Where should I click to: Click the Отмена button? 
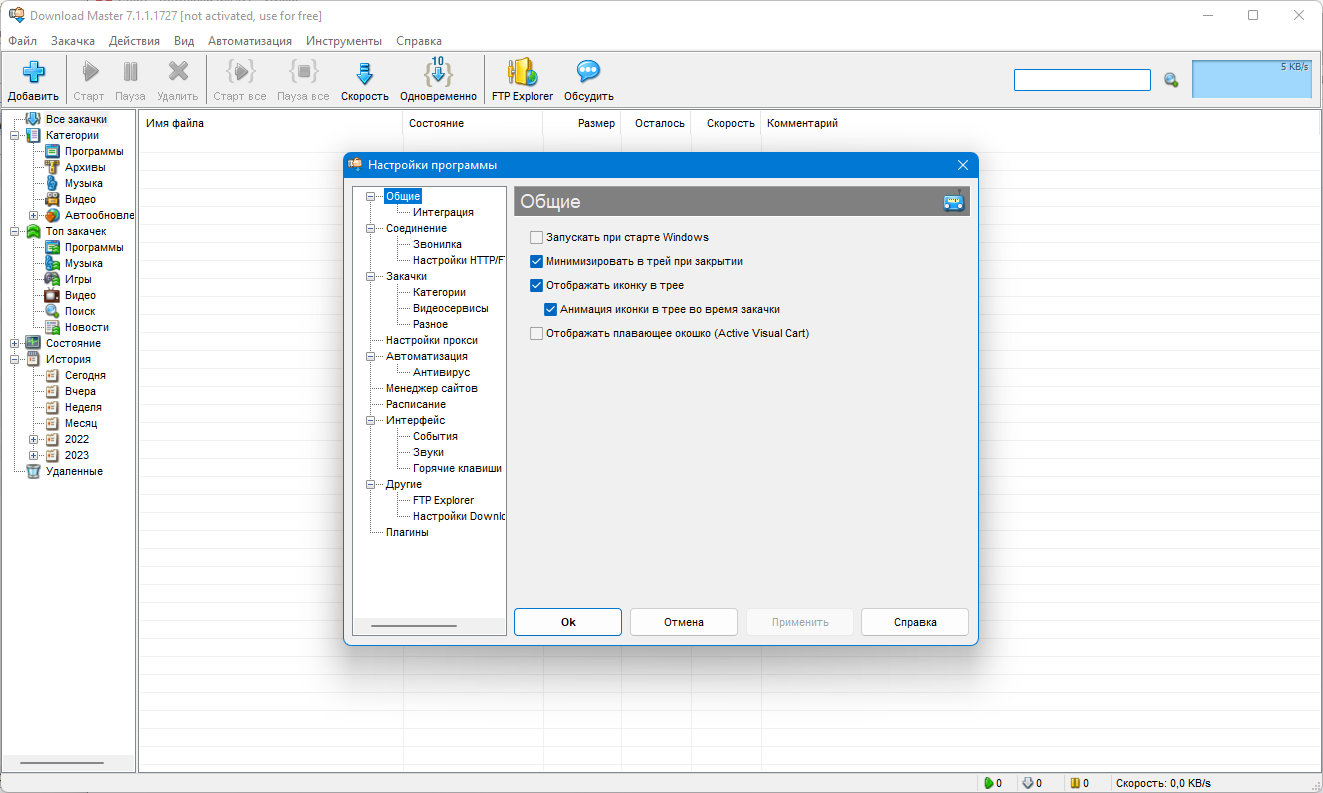(x=684, y=622)
